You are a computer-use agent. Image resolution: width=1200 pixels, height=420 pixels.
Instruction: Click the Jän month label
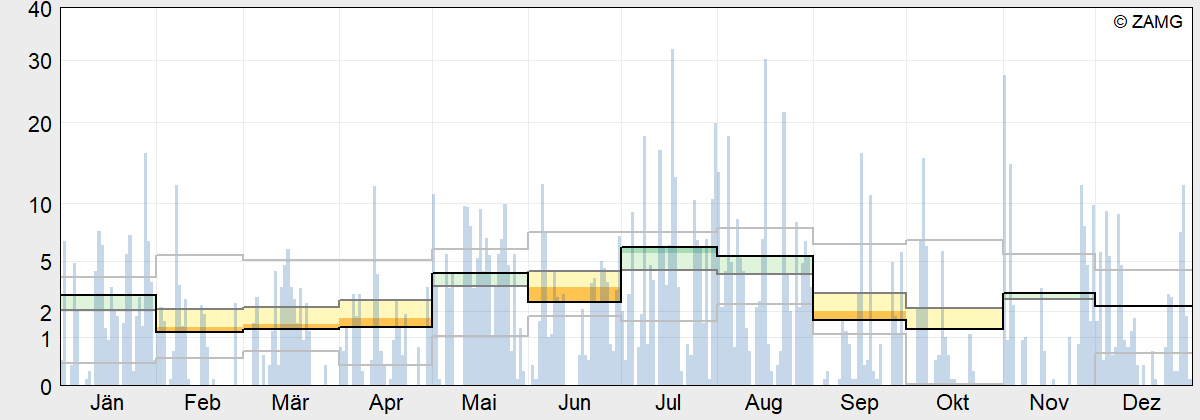coord(107,403)
